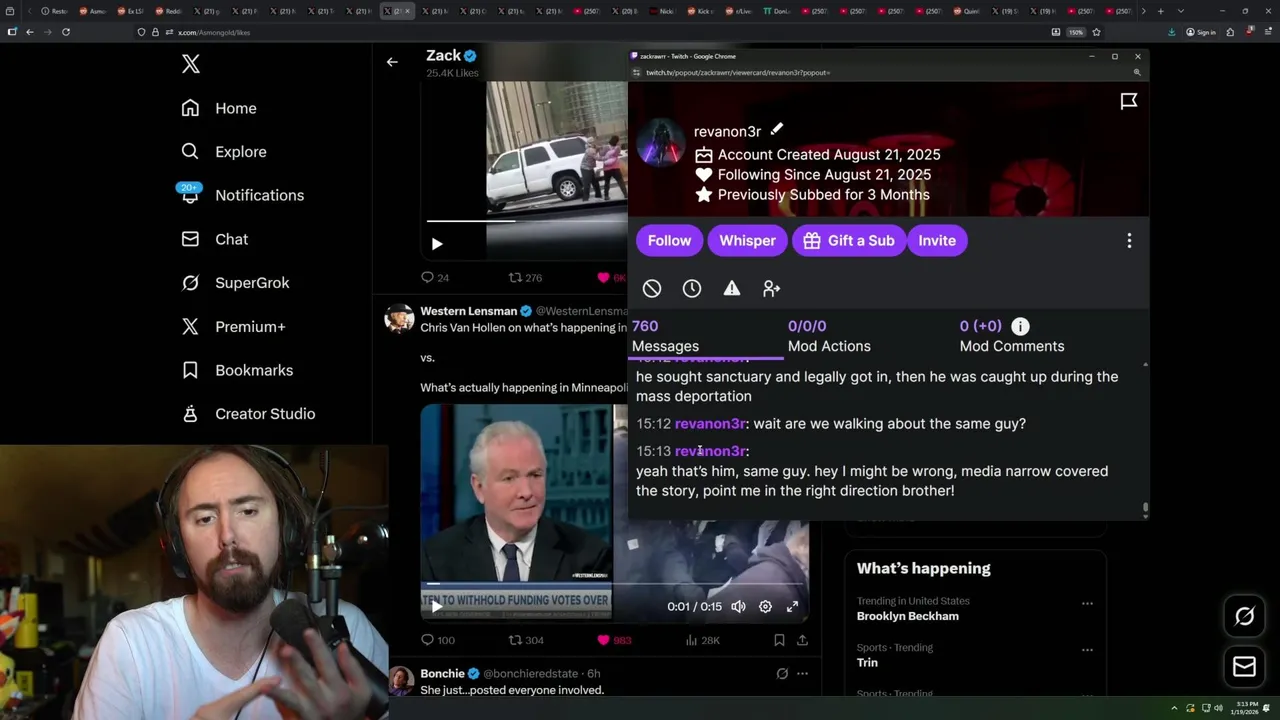Image resolution: width=1280 pixels, height=720 pixels.
Task: Click the warn user triangle icon
Action: [x=732, y=288]
